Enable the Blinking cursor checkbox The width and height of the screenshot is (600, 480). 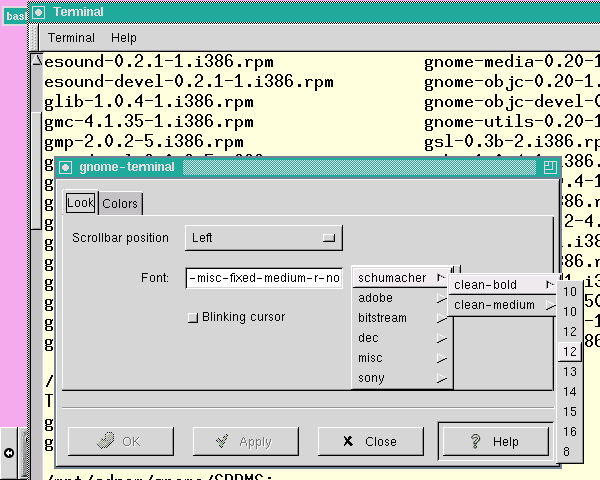(193, 318)
